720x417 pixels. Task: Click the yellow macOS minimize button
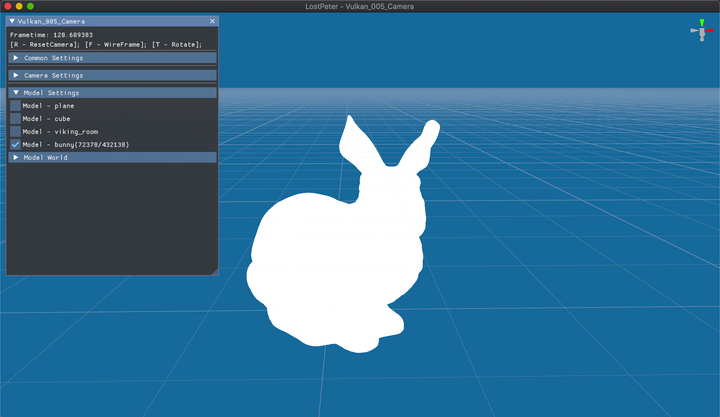(x=19, y=6)
